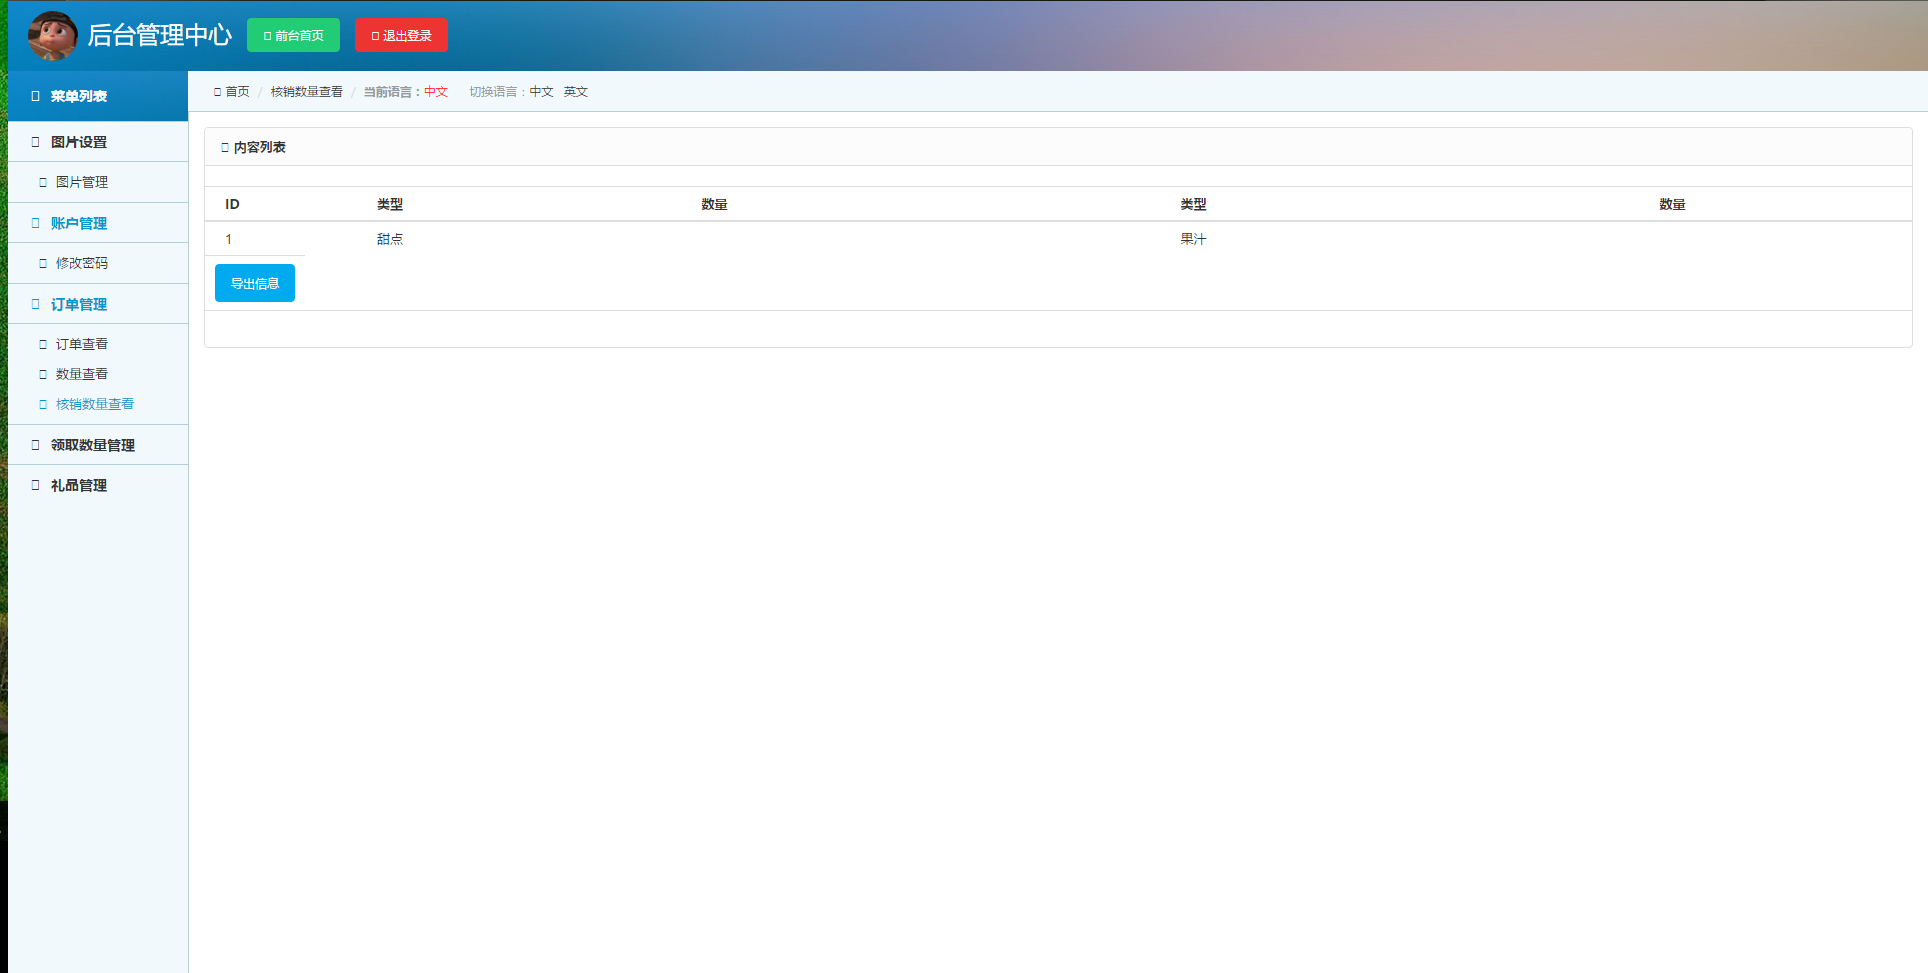Expand the 账户管理 menu section
This screenshot has width=1928, height=973.
point(98,223)
